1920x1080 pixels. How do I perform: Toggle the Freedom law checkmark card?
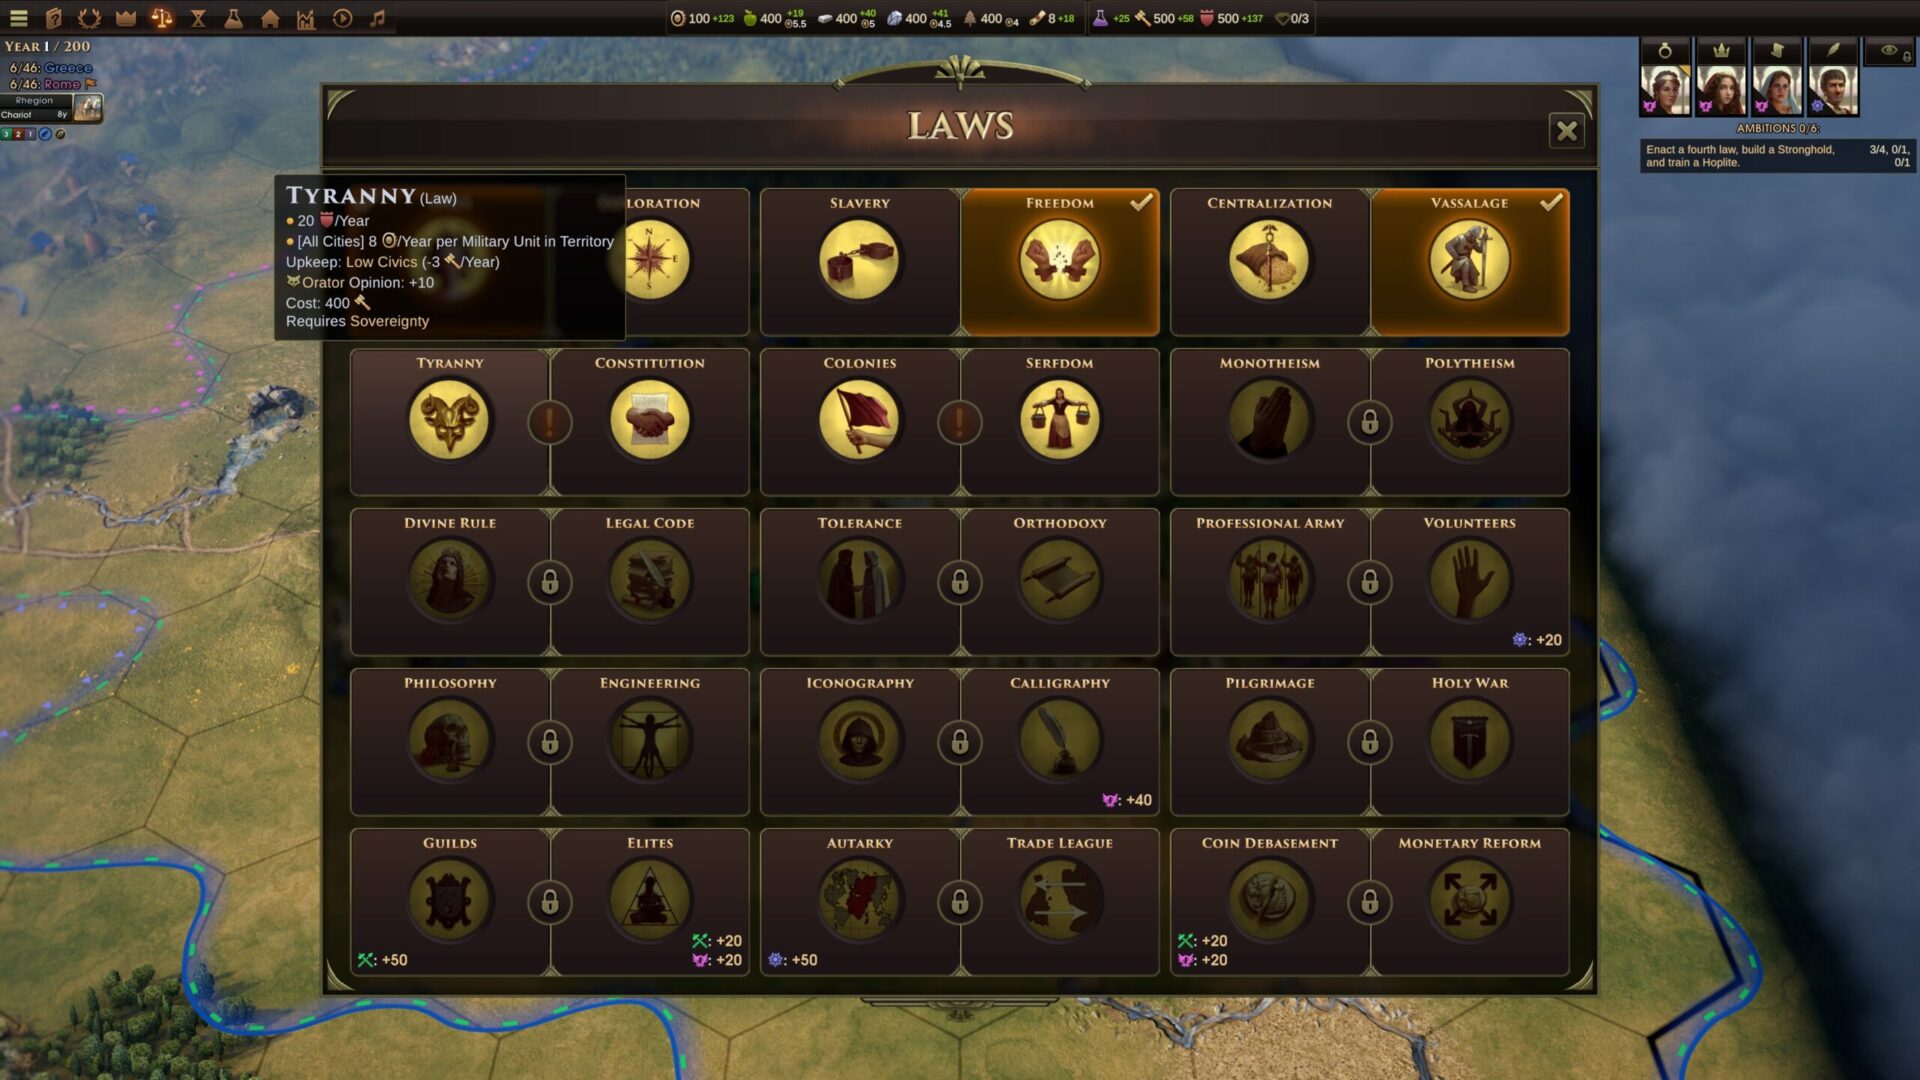1060,262
